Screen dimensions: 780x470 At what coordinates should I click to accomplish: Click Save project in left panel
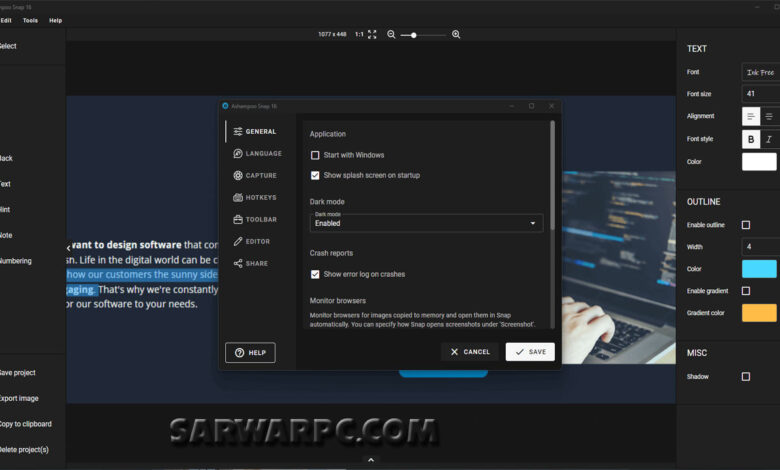click(17, 373)
